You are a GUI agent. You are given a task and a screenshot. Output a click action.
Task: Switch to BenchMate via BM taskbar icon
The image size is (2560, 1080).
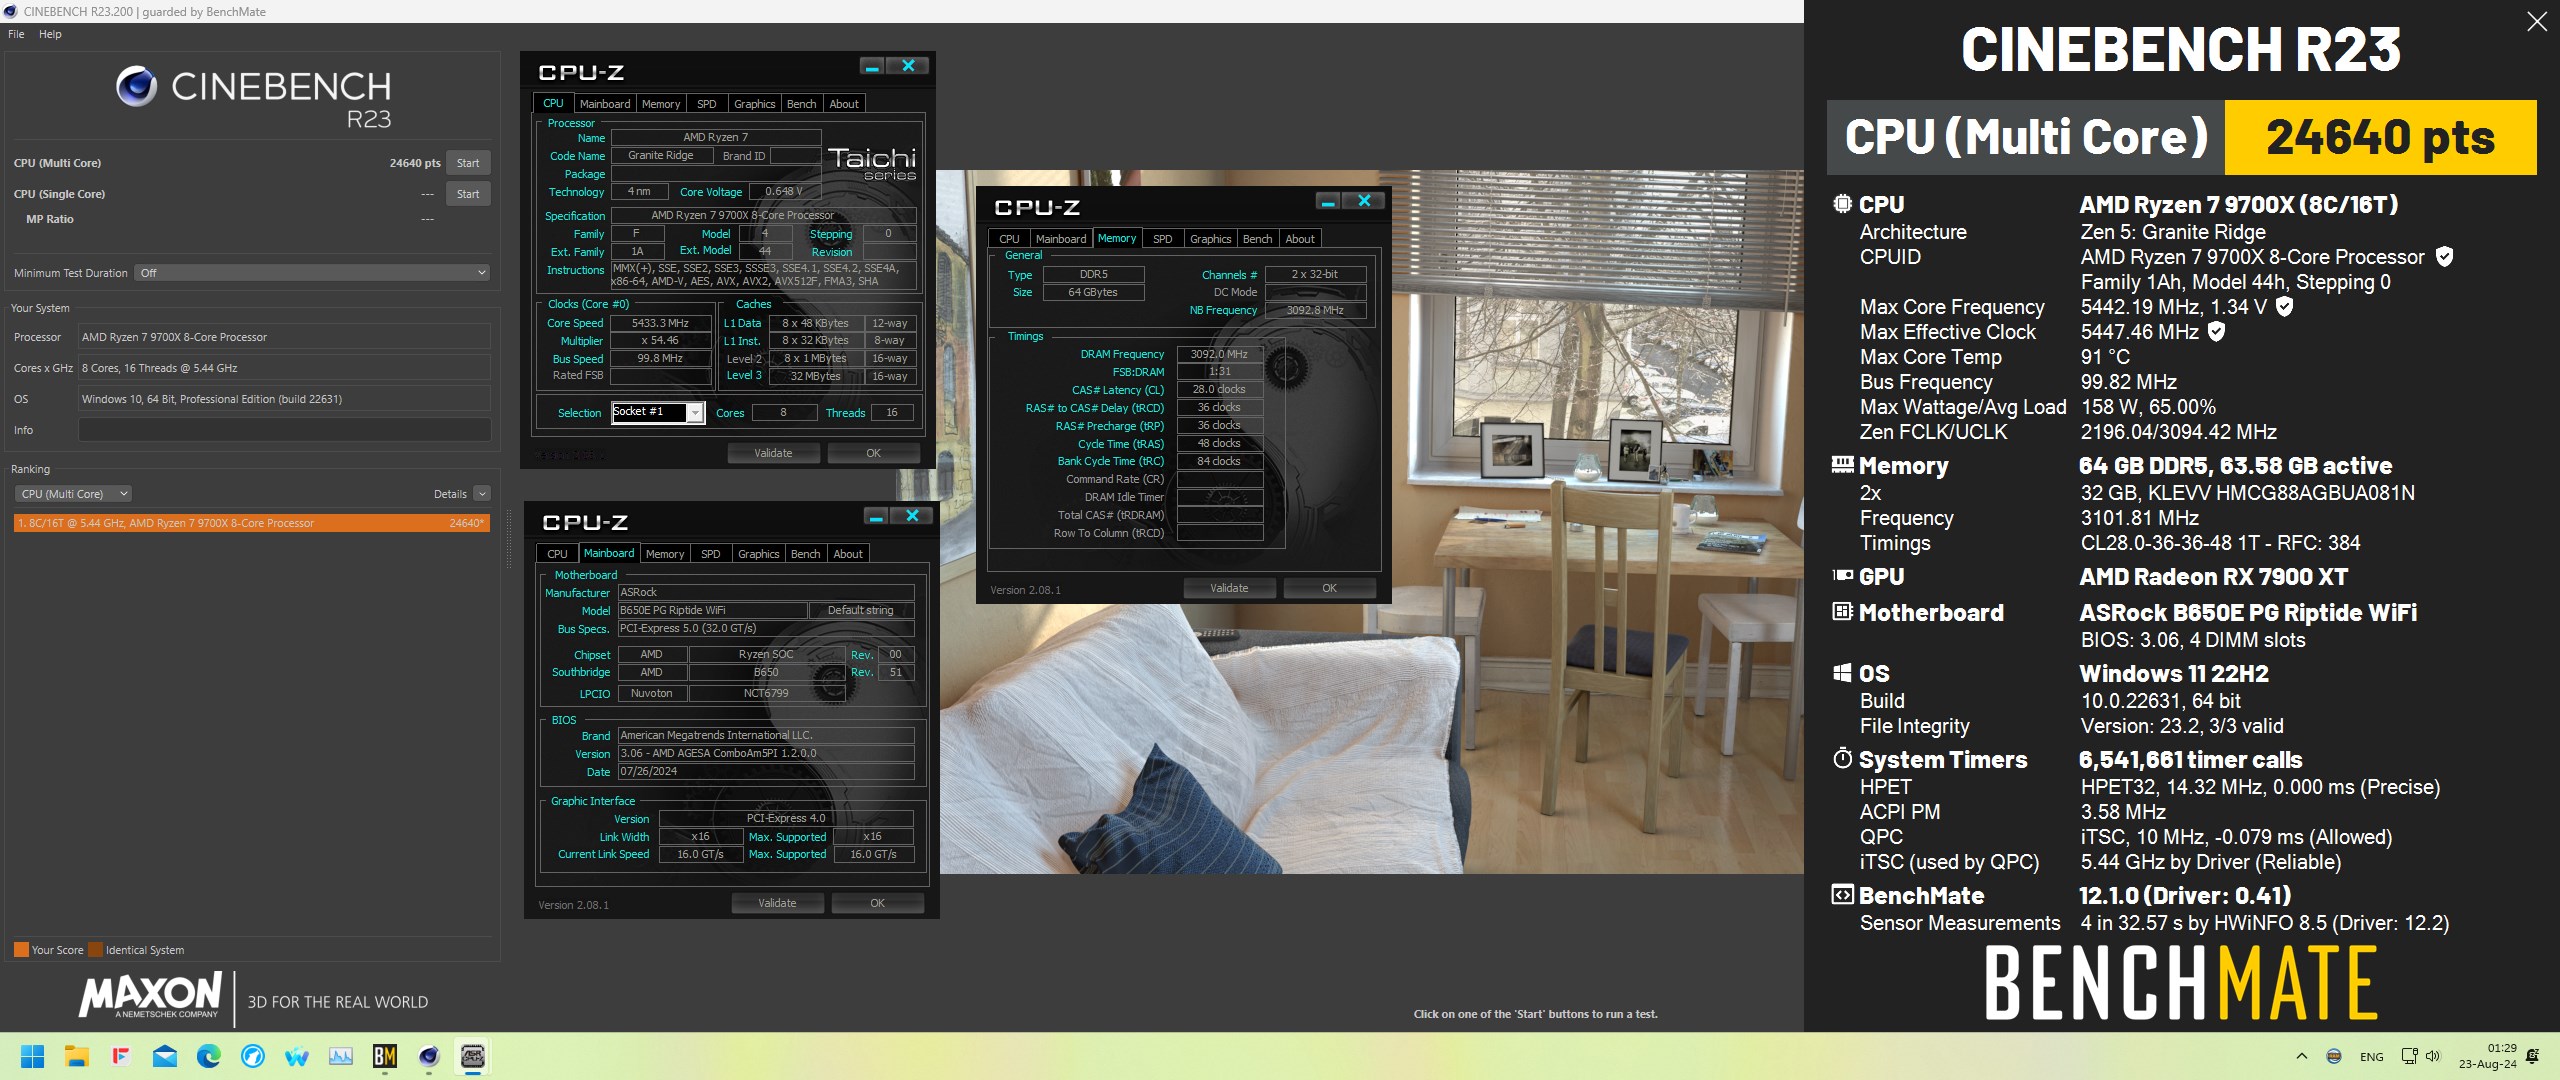point(385,1056)
